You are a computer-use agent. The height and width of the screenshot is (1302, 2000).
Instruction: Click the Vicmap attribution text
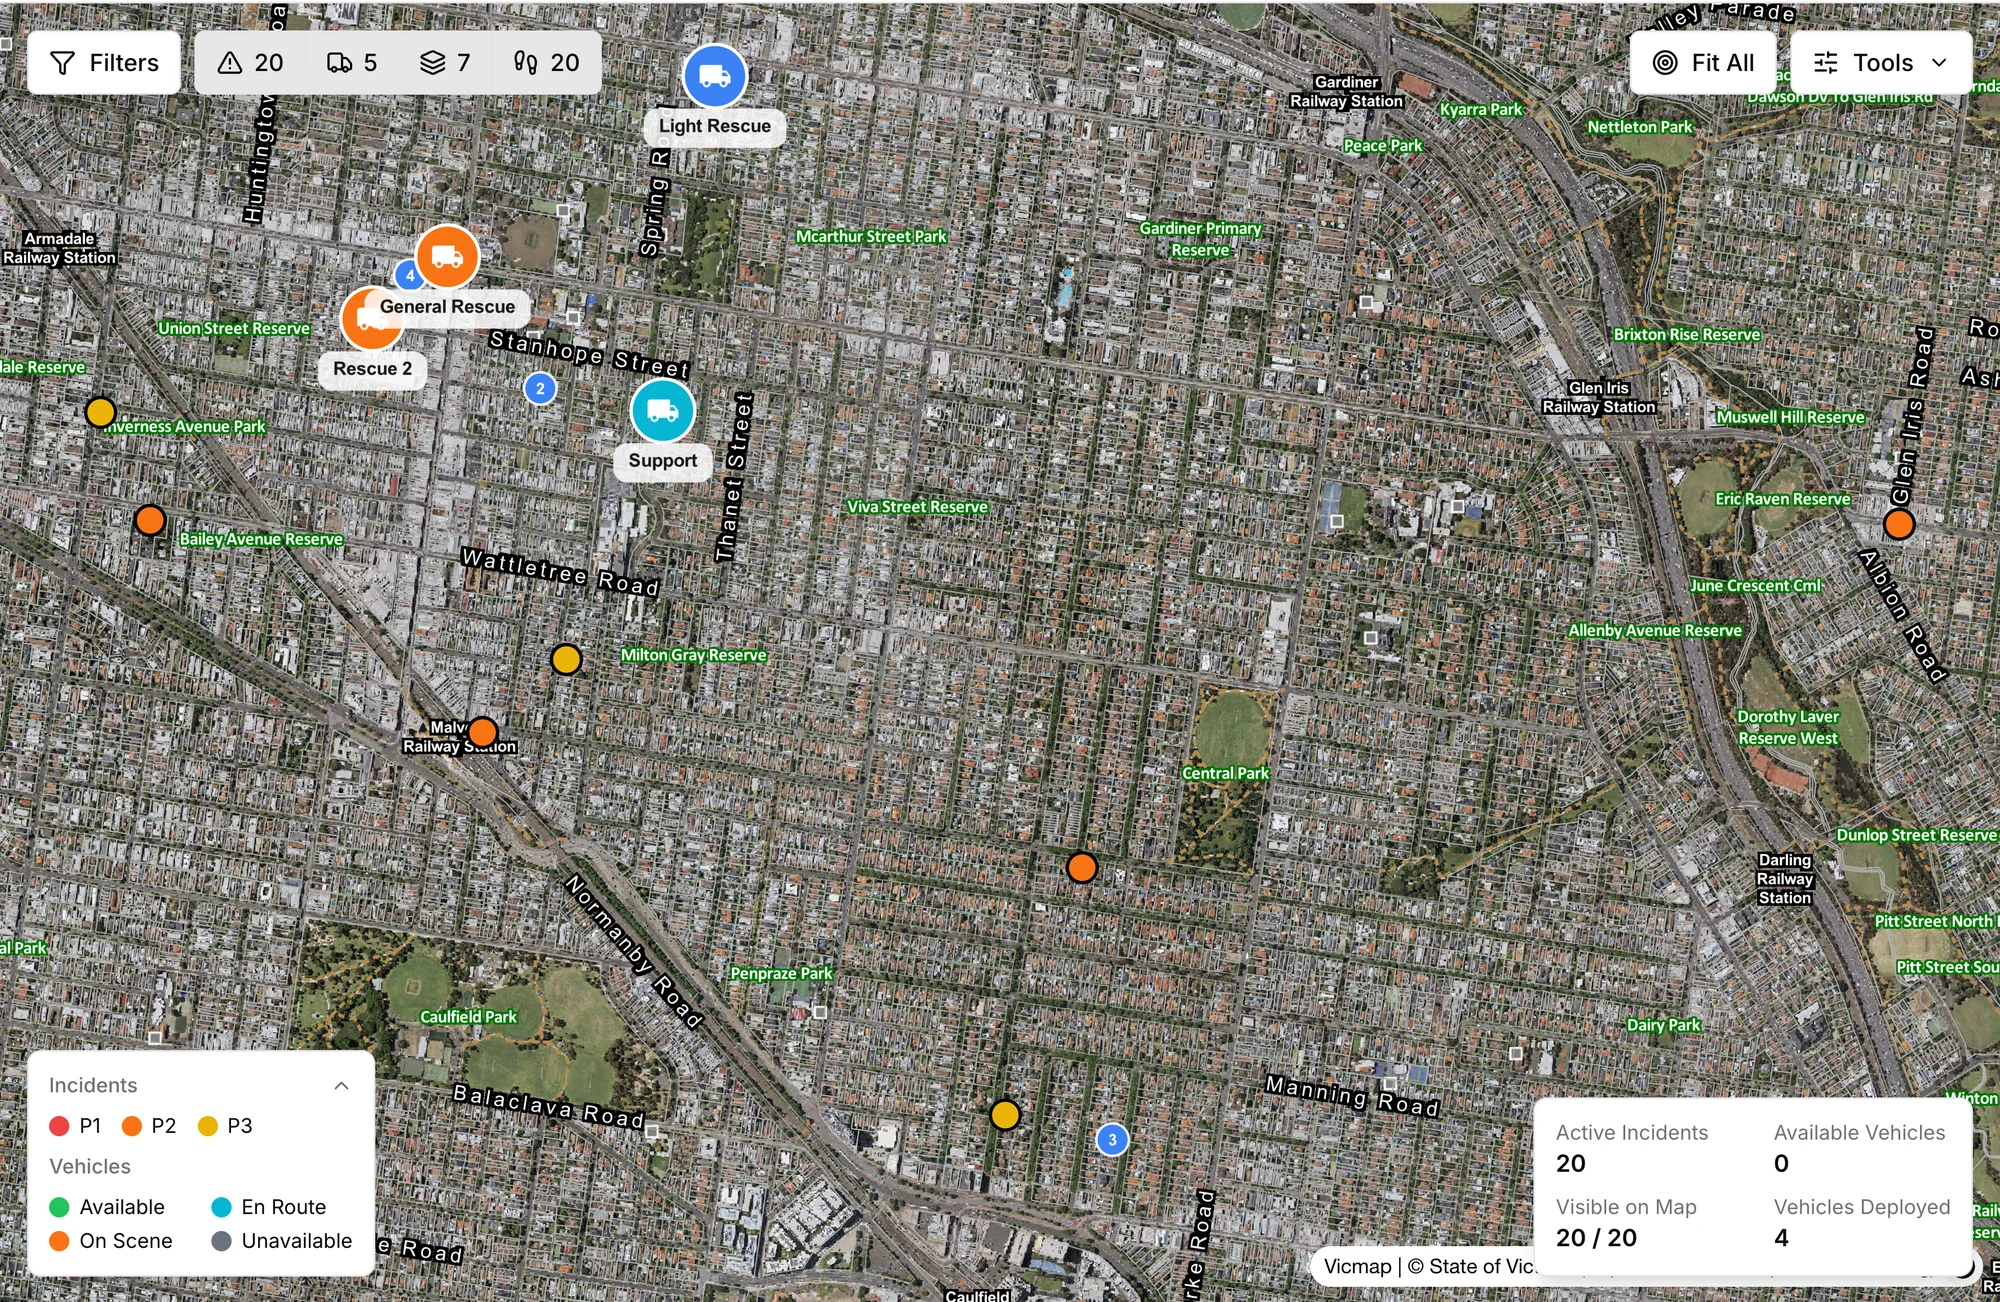point(1427,1266)
